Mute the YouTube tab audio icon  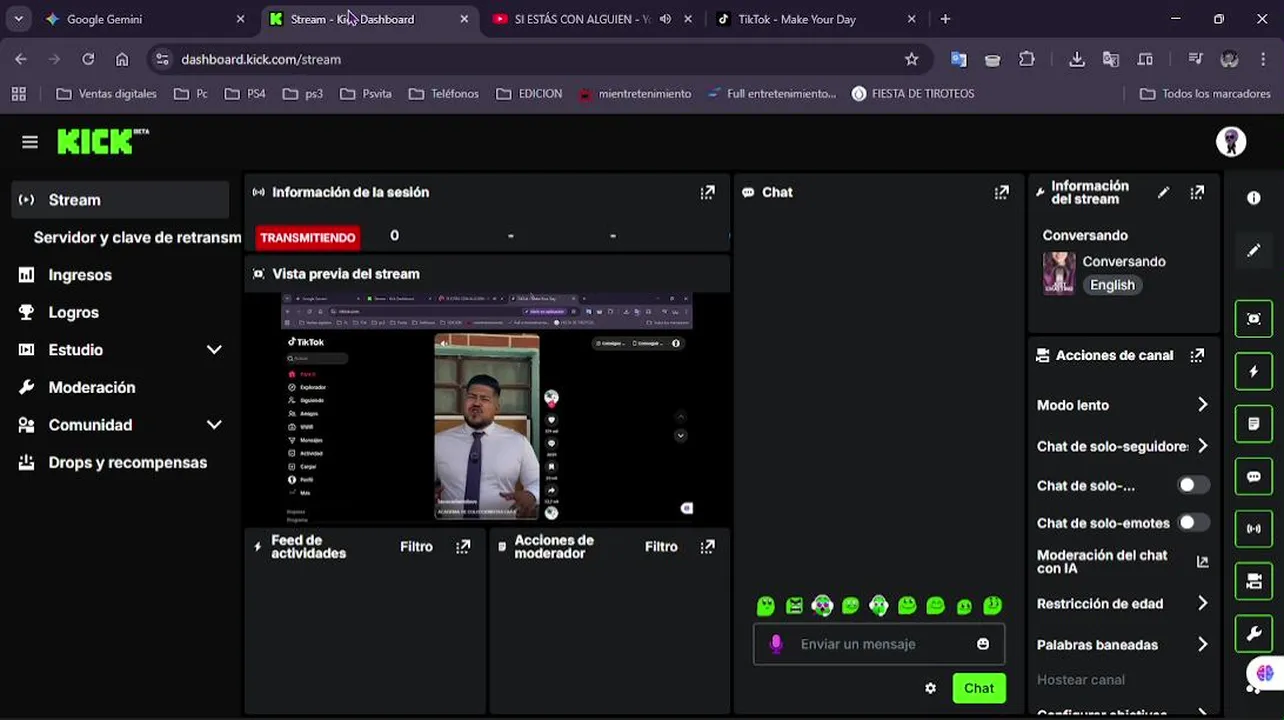coord(665,19)
